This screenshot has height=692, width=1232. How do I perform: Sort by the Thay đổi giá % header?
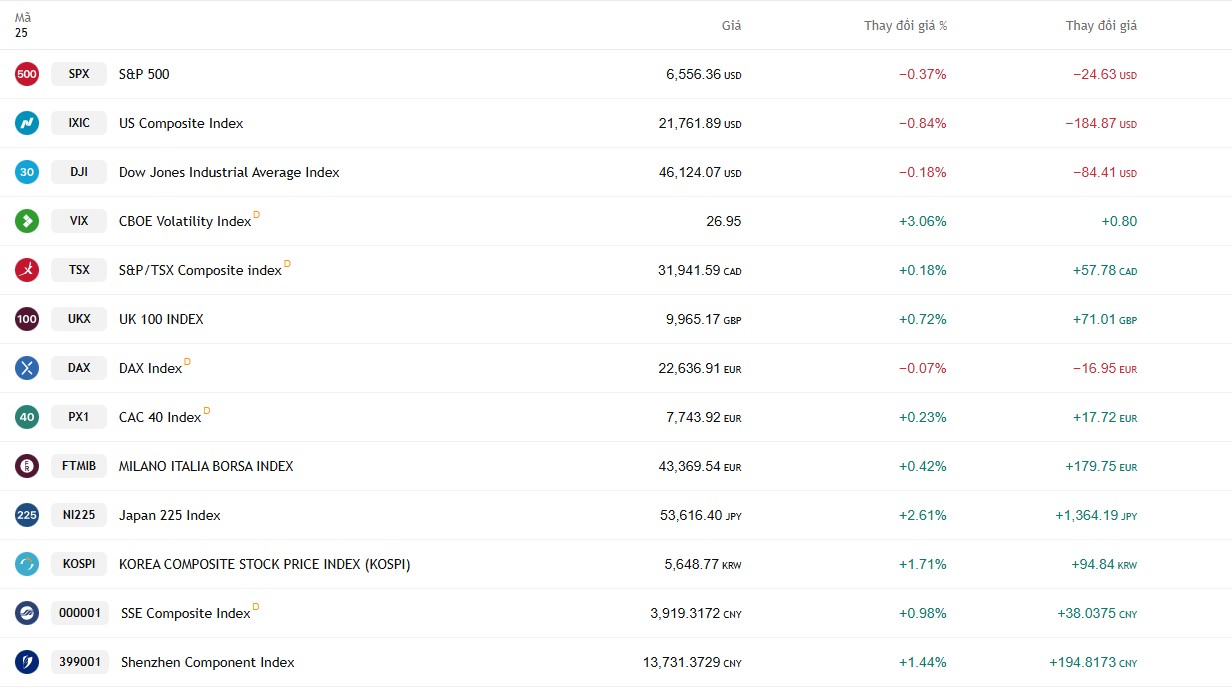tap(905, 26)
